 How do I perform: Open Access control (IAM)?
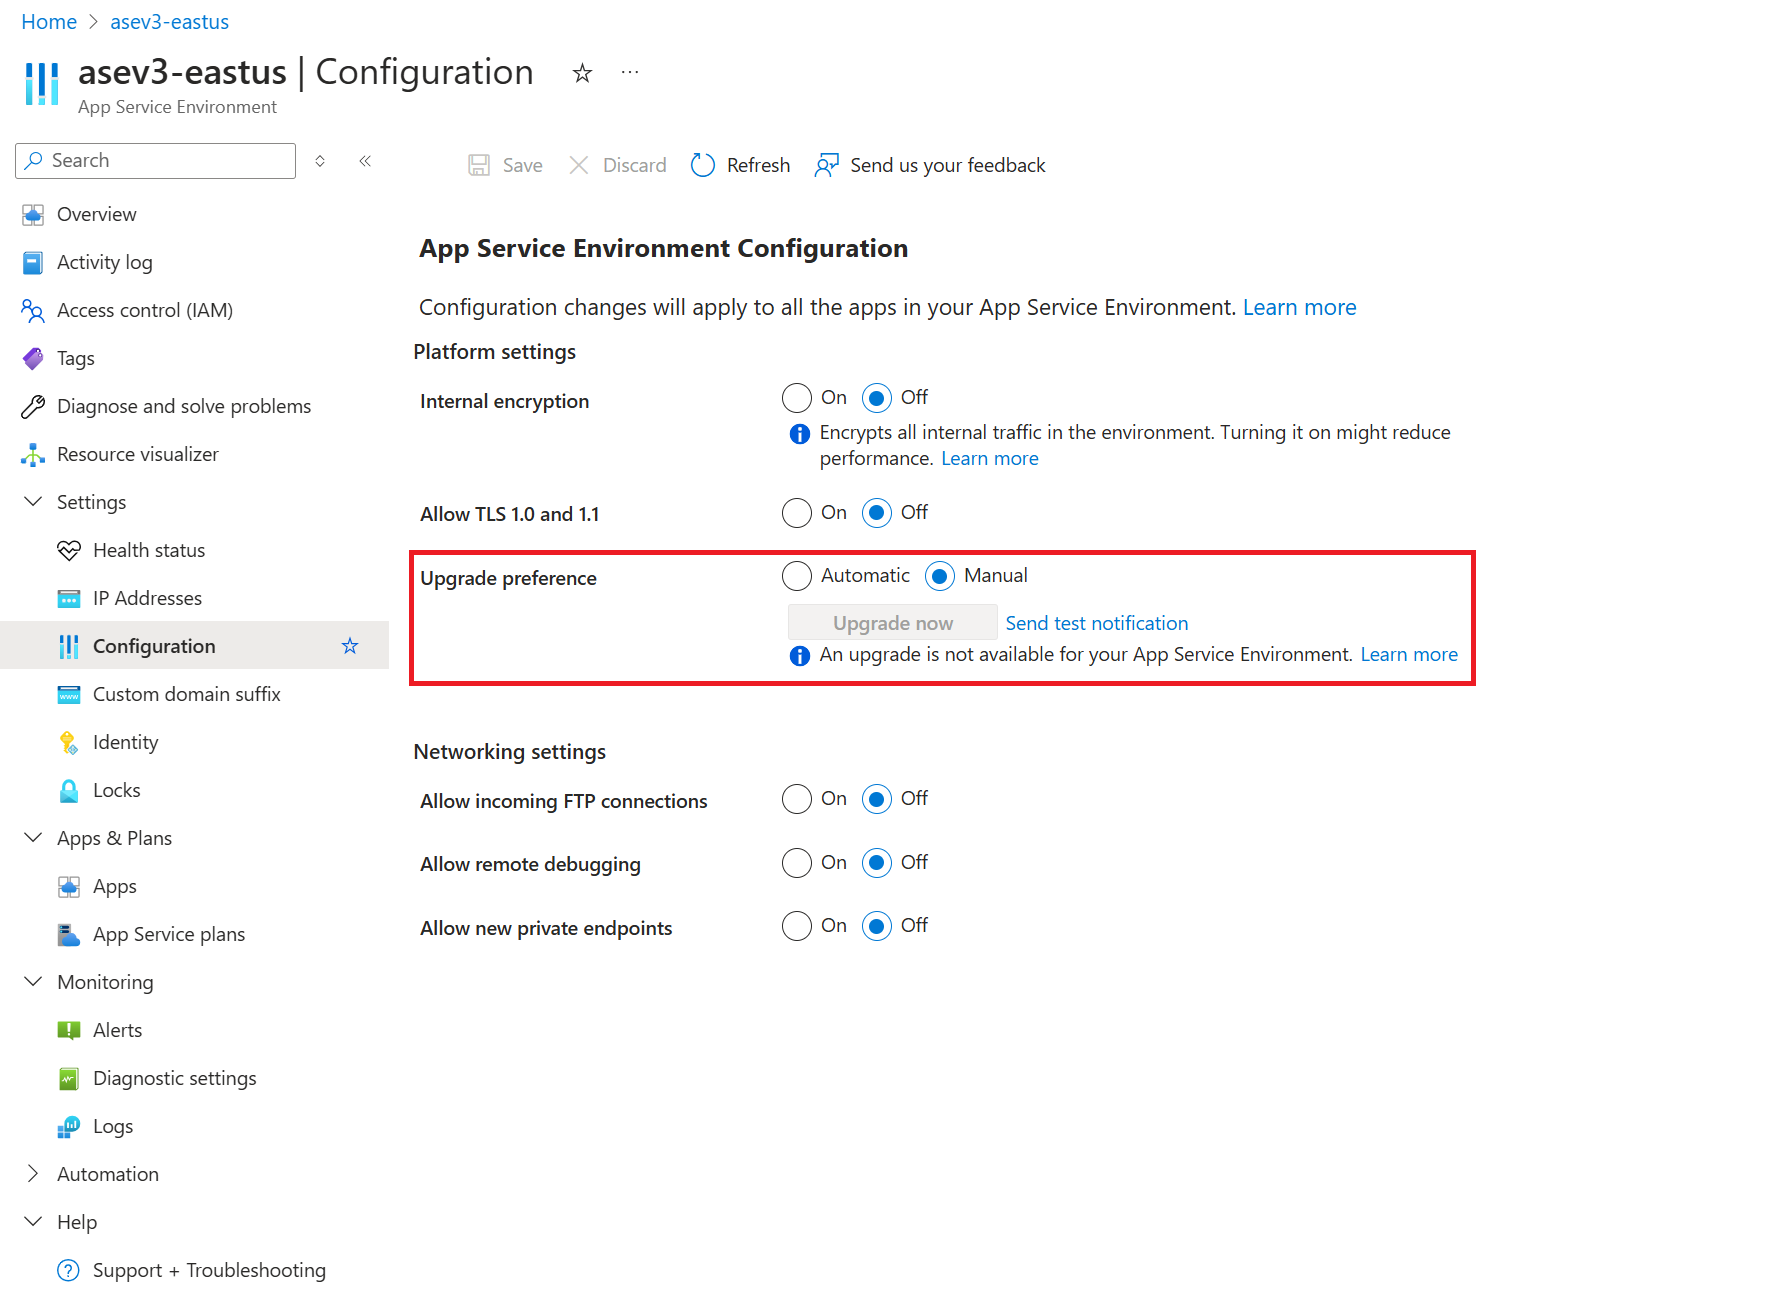point(143,310)
